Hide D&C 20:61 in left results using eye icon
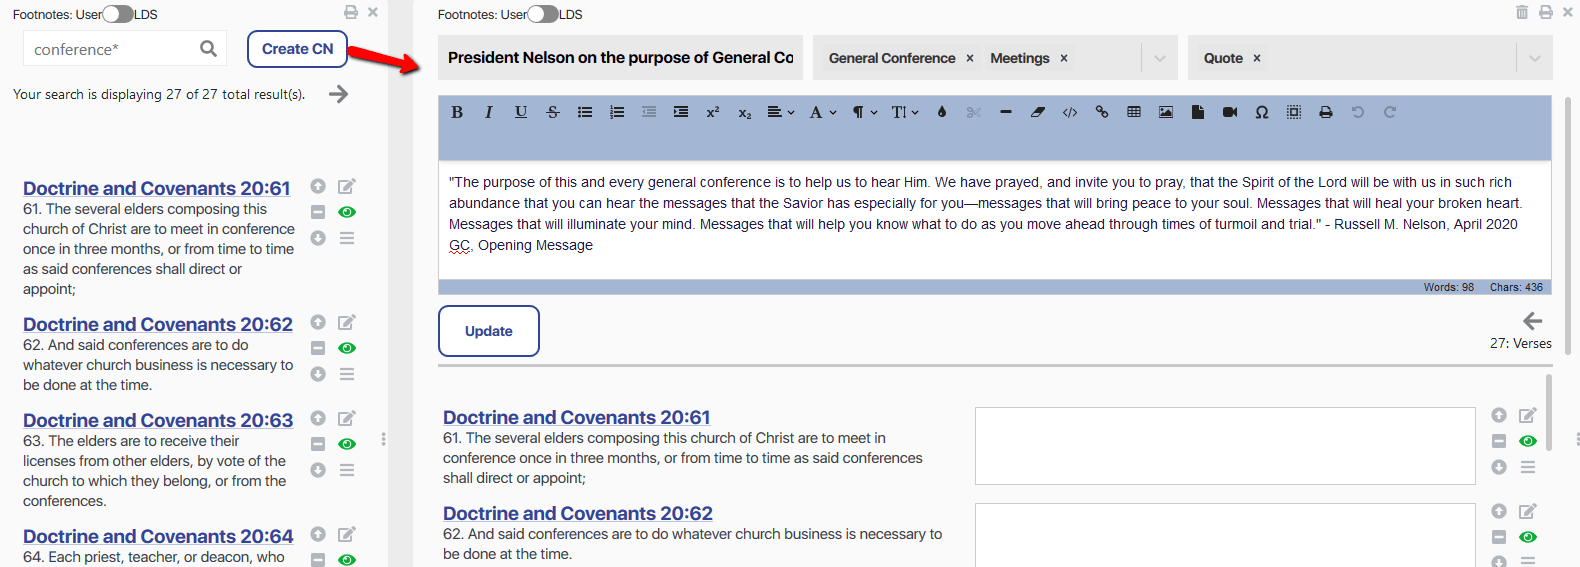 click(347, 212)
